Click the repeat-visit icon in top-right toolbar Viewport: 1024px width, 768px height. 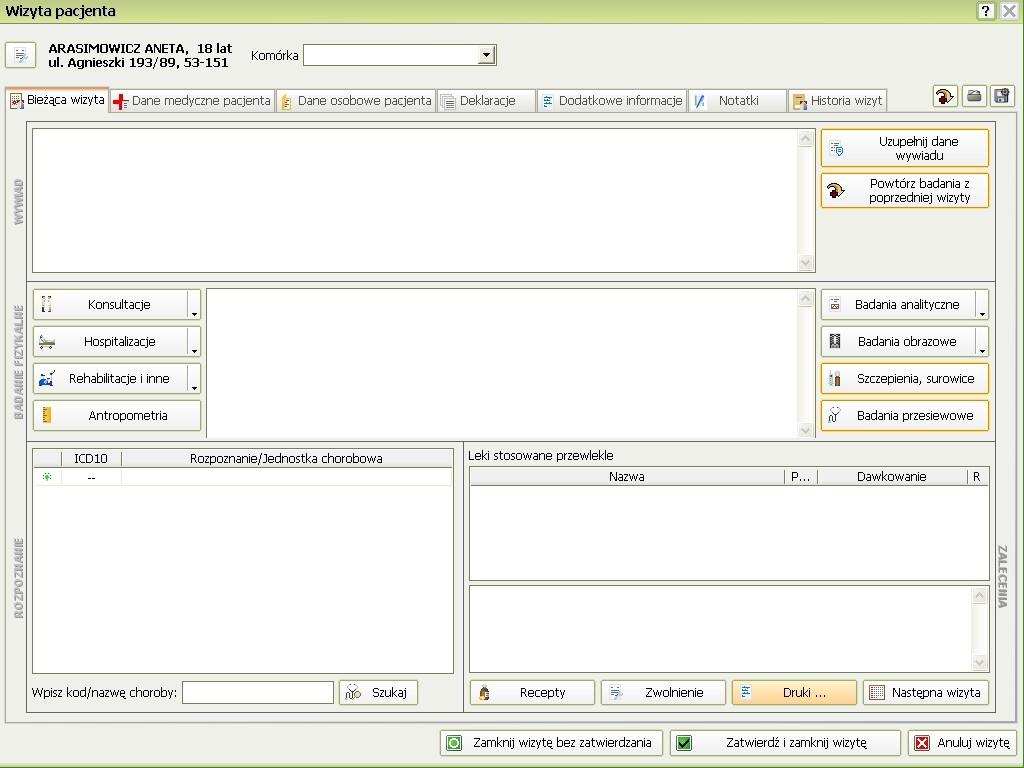945,96
